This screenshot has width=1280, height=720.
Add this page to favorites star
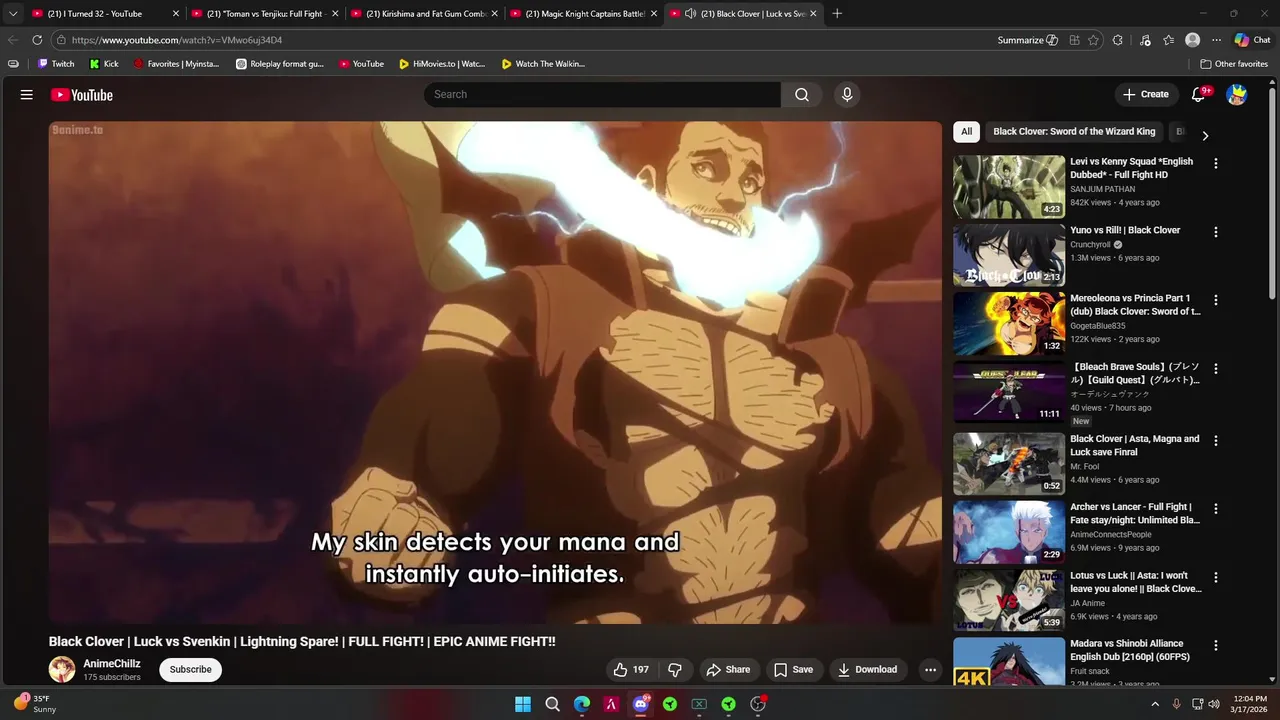click(1094, 40)
